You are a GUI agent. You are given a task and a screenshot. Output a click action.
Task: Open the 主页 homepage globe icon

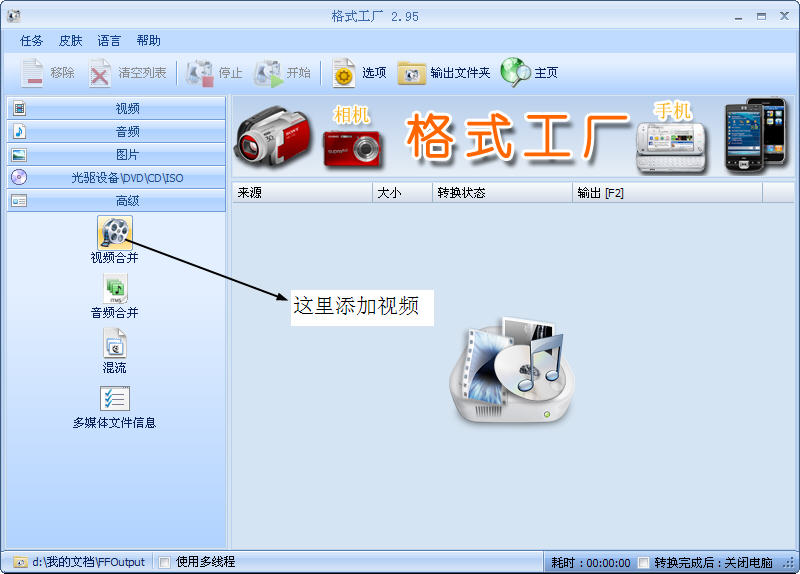pos(515,72)
